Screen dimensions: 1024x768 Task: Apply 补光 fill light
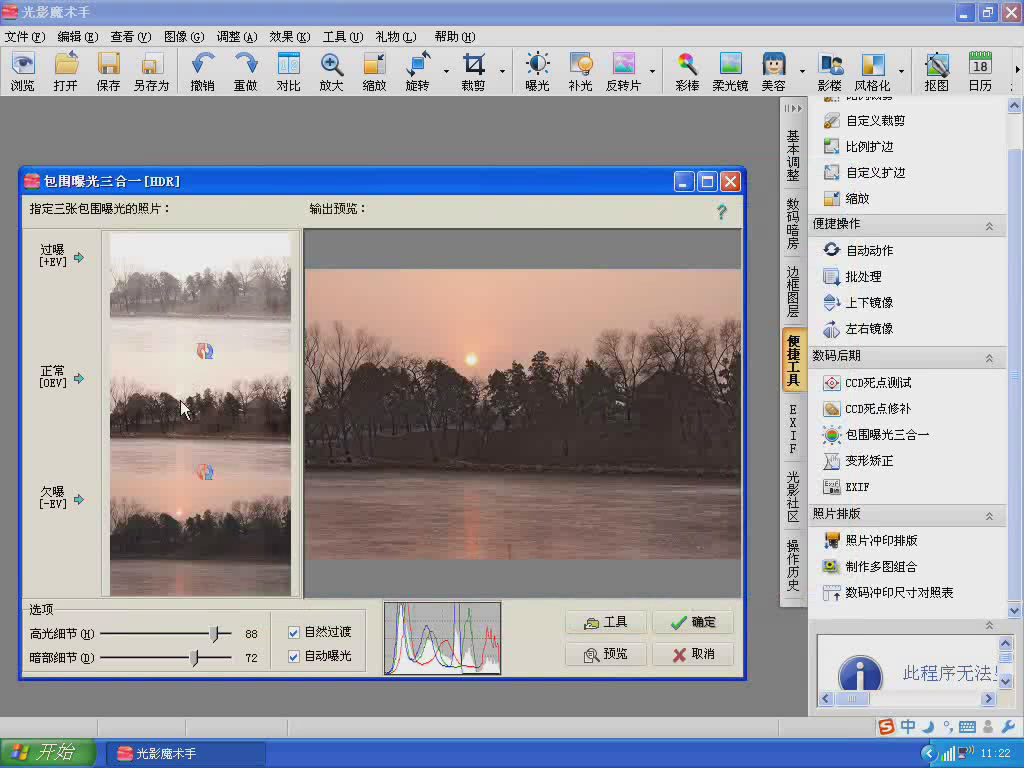(x=581, y=71)
